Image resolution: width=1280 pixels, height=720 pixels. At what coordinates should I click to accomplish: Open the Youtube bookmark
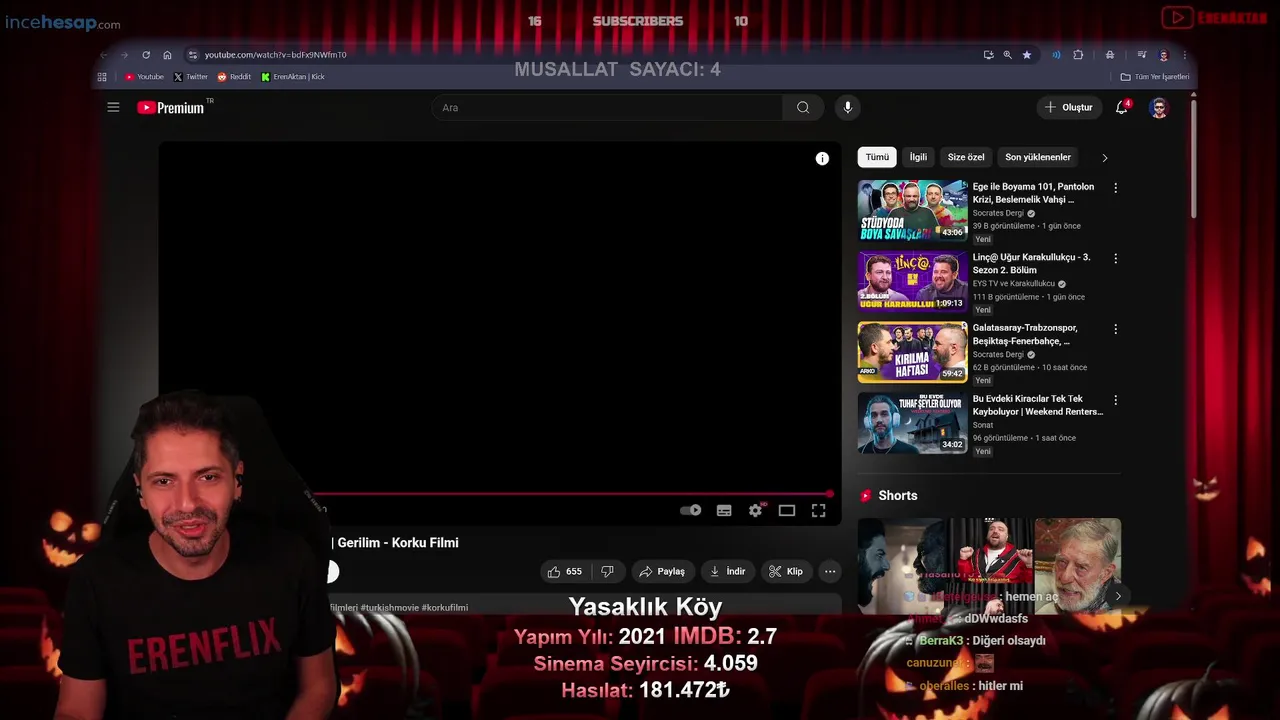[x=145, y=77]
